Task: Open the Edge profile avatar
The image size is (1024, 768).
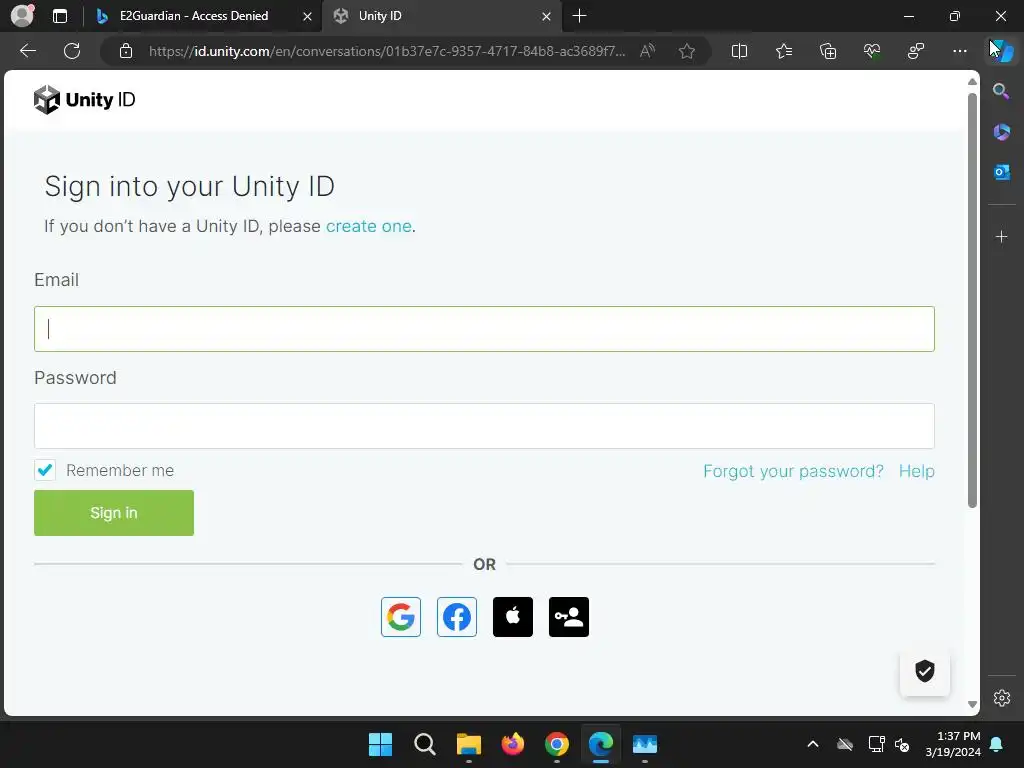Action: point(22,16)
